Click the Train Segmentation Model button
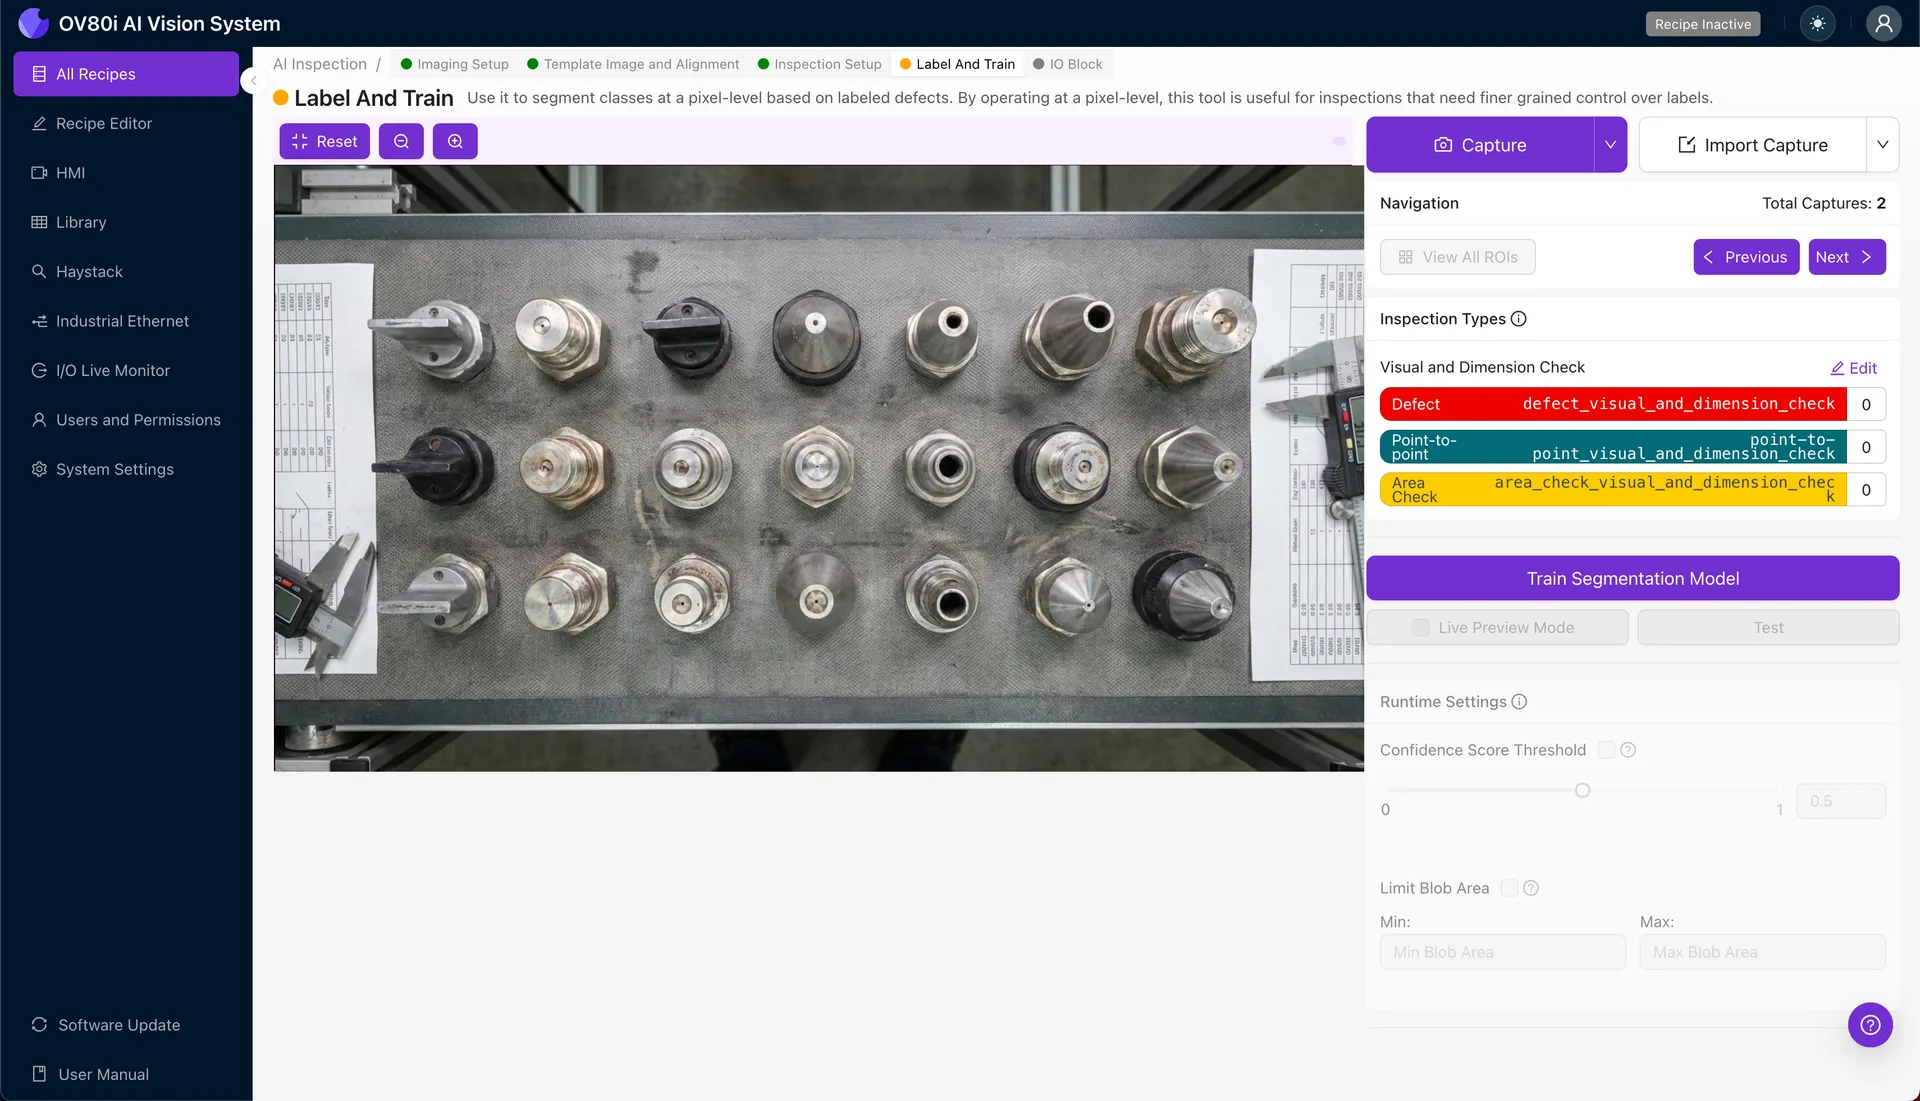The image size is (1920, 1101). (1633, 578)
